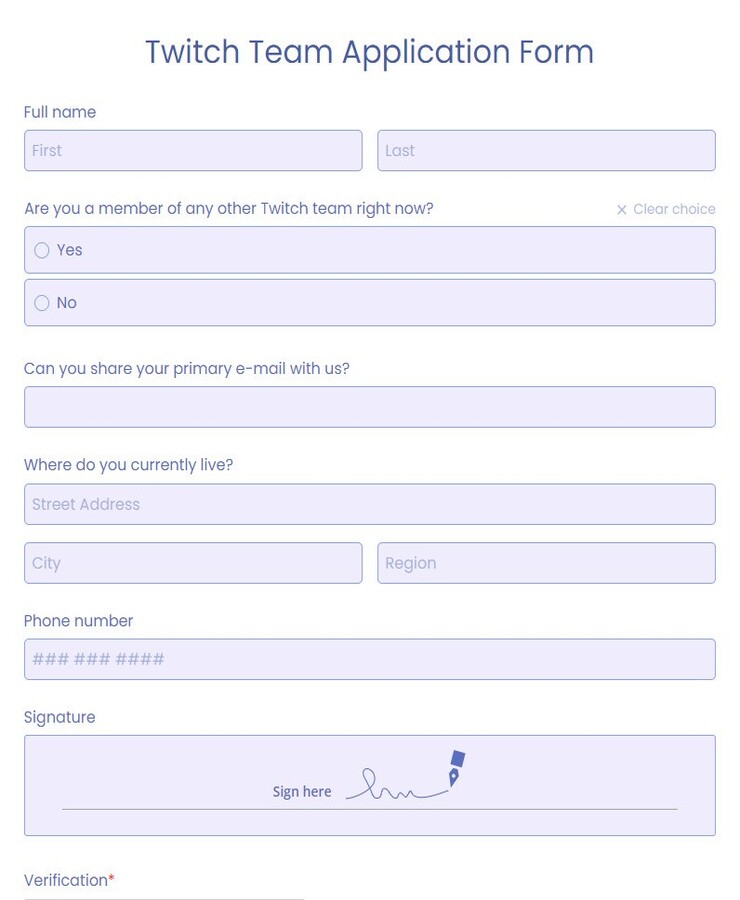The image size is (740, 900).
Task: Click the signature pen icon
Action: [456, 768]
